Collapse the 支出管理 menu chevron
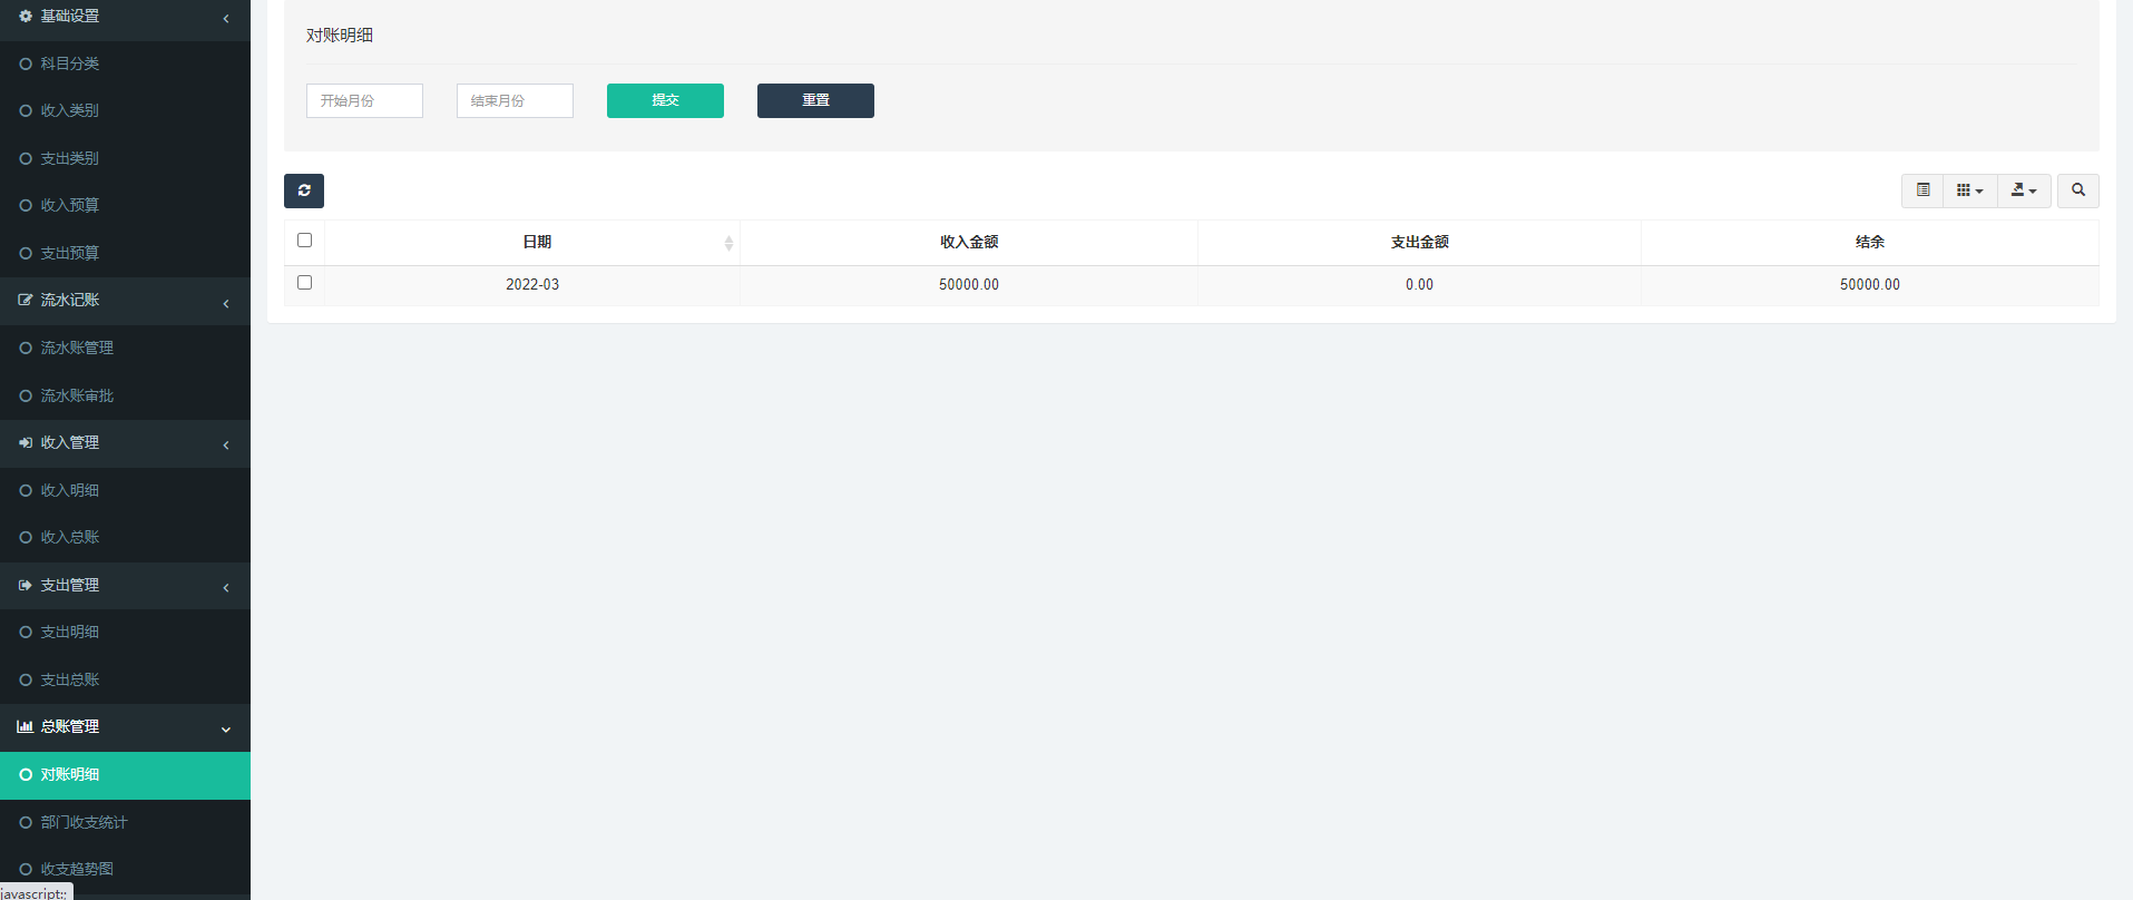The width and height of the screenshot is (2133, 900). coord(226,588)
